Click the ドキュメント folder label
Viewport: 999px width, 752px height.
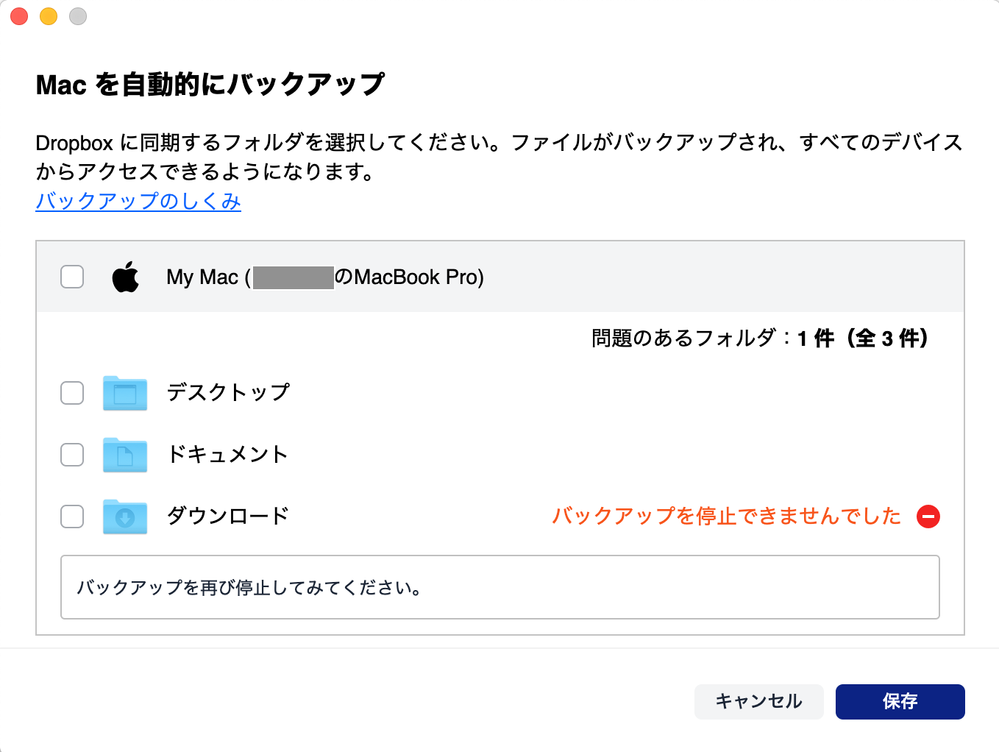click(x=227, y=454)
